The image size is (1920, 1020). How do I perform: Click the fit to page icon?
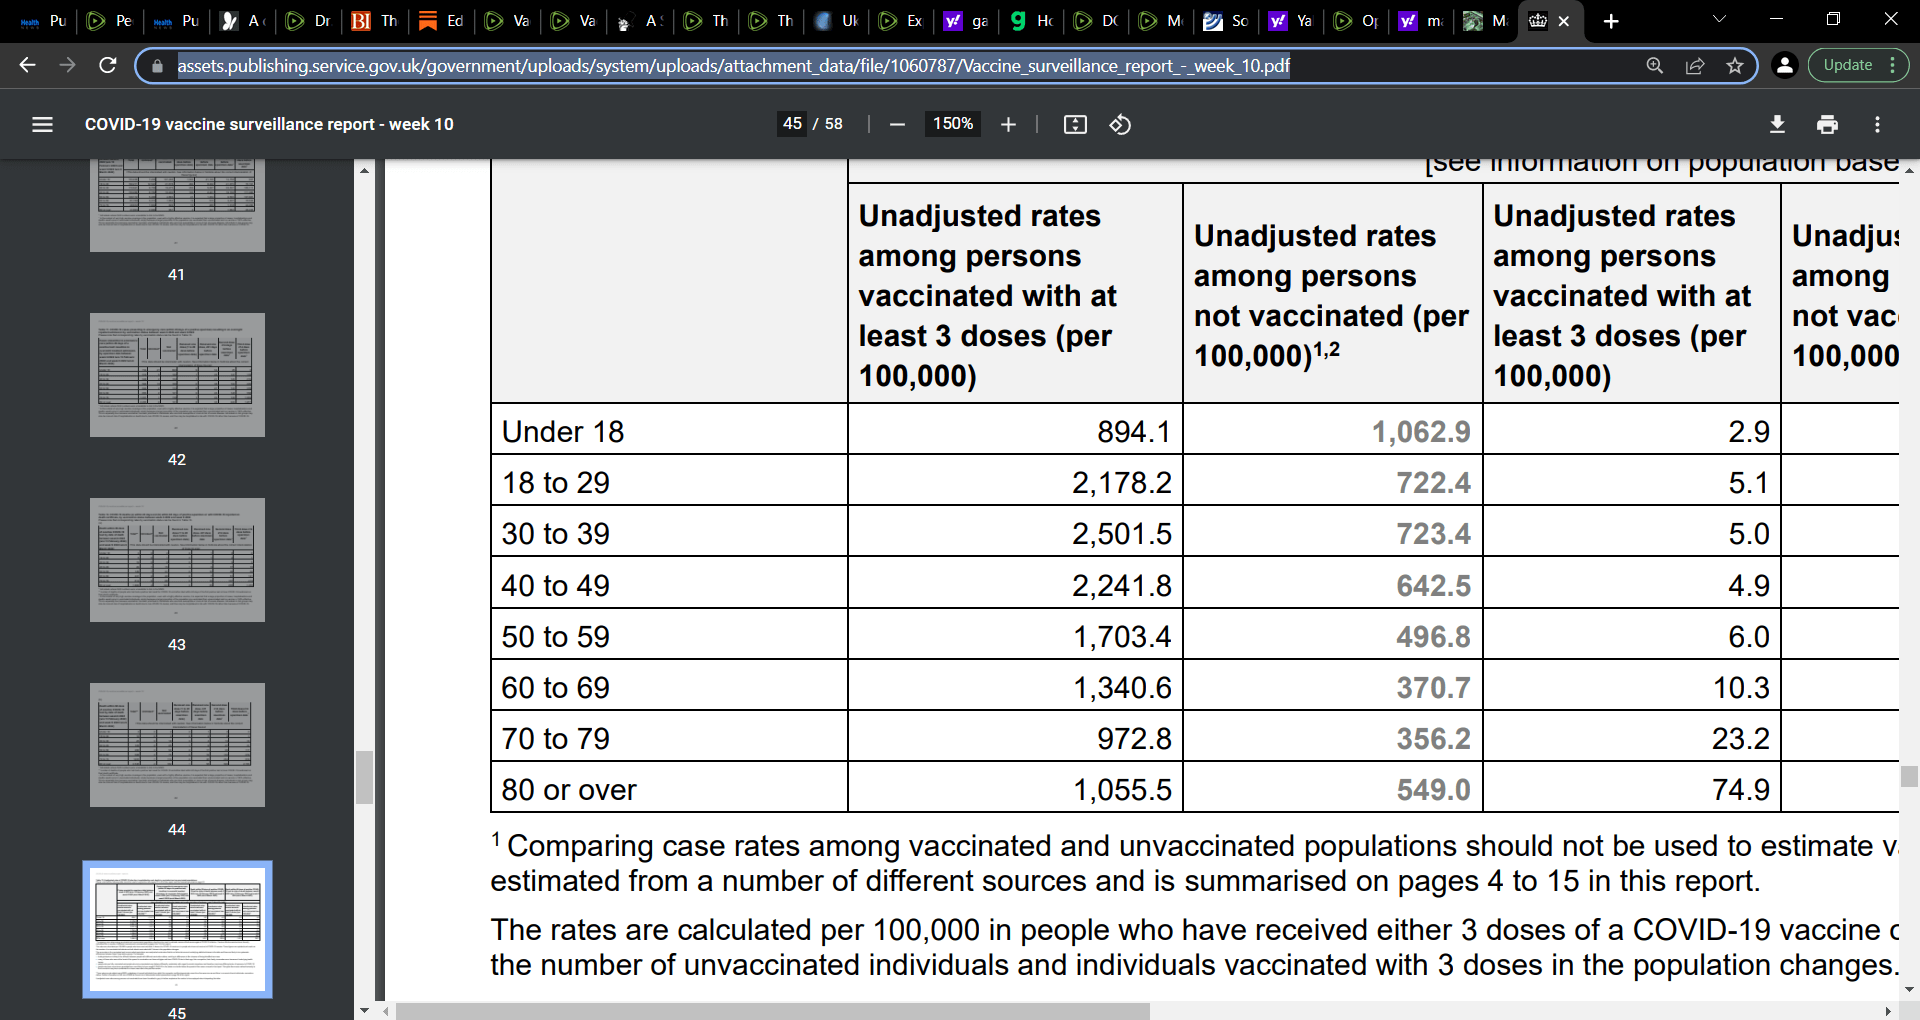1075,124
